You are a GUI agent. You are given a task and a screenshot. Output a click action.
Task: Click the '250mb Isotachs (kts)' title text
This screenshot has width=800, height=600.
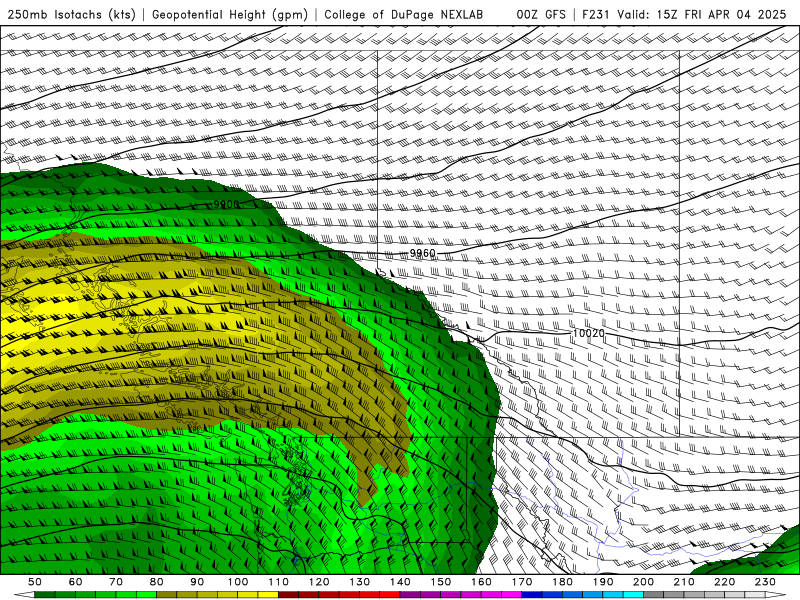click(71, 14)
